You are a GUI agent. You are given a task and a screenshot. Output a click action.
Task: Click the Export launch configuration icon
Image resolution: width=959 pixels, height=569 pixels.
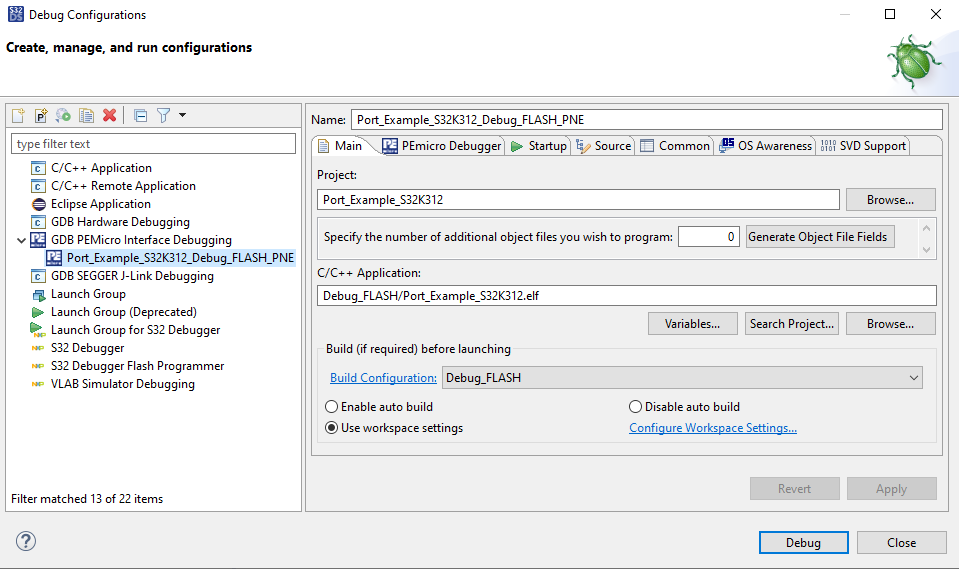[x=63, y=116]
